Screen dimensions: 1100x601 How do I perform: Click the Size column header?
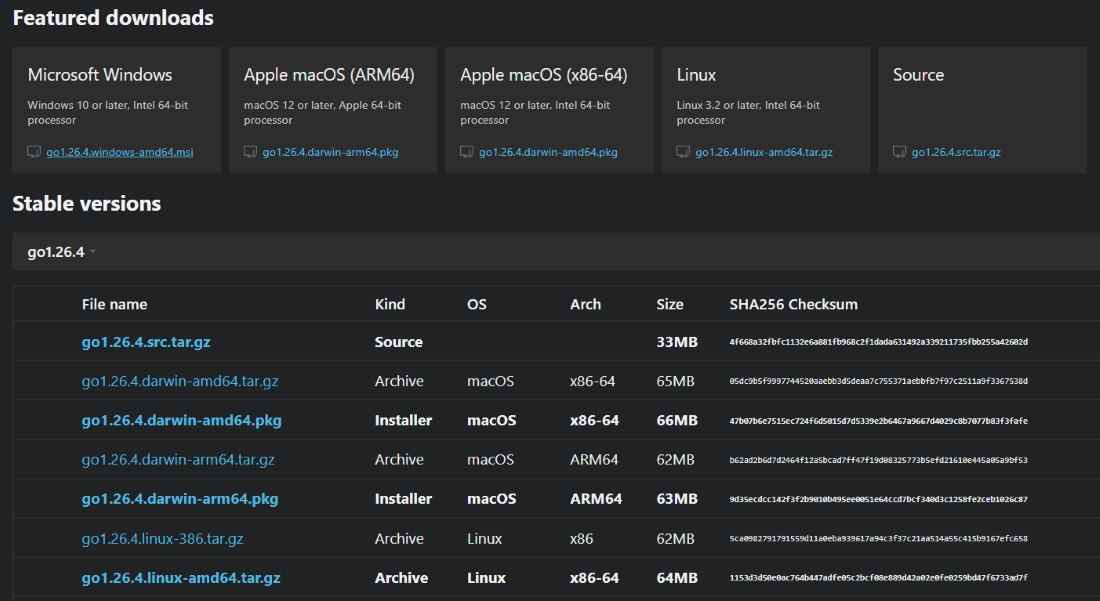click(669, 304)
